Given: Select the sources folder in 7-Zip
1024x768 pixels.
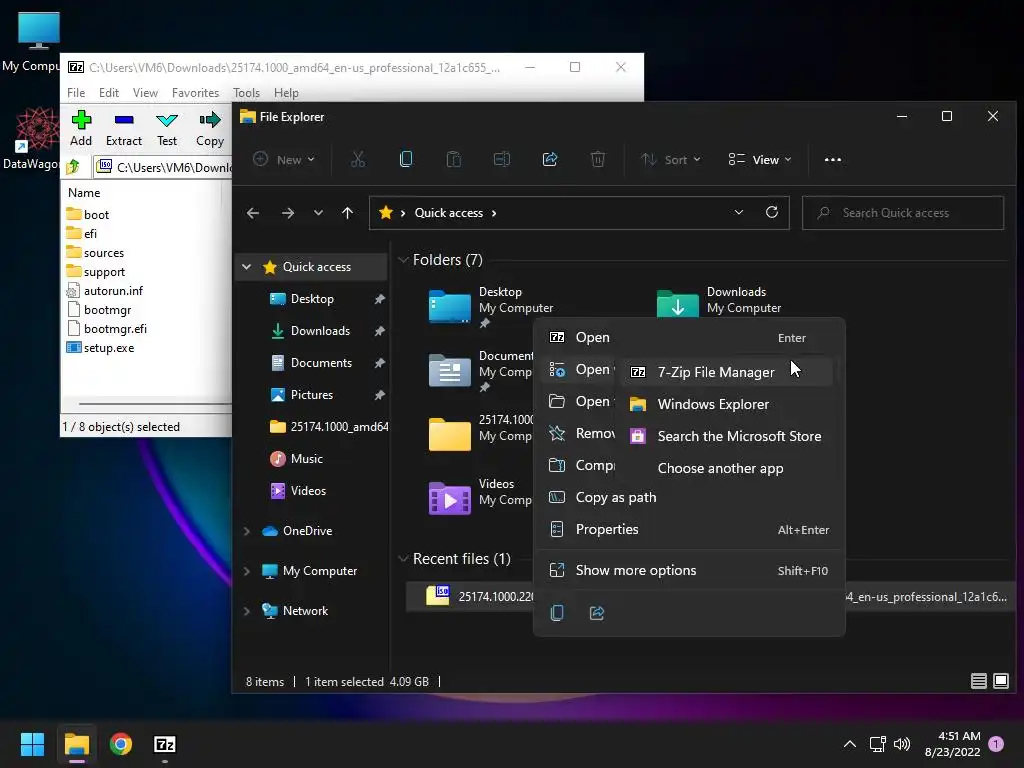Looking at the screenshot, I should coord(95,253).
